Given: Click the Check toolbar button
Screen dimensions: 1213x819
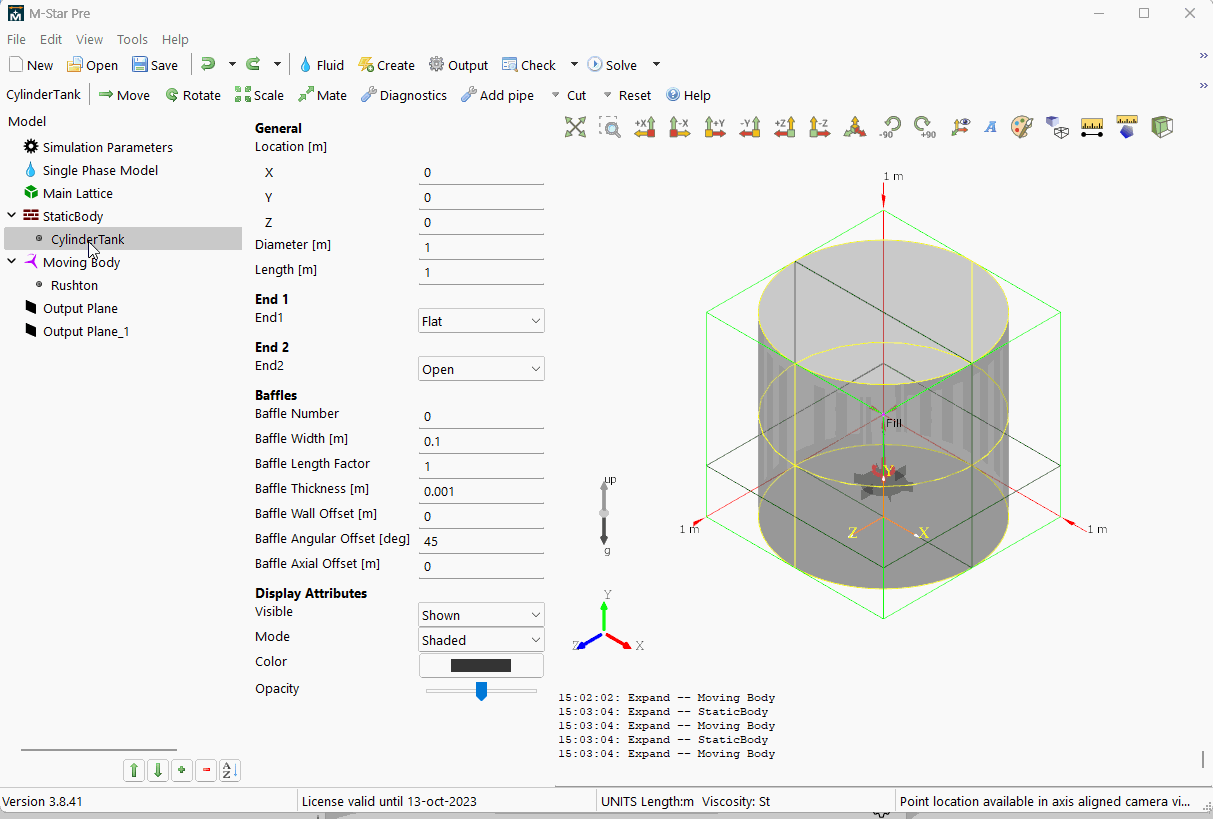Looking at the screenshot, I should tap(529, 65).
